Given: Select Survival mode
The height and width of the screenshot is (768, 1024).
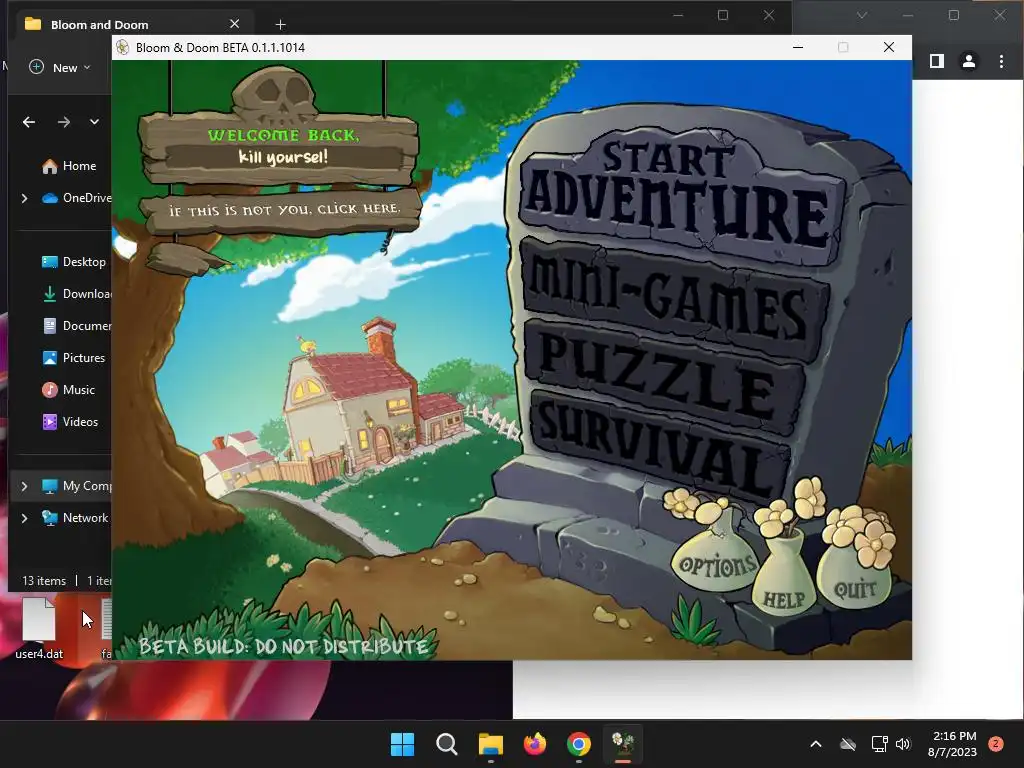Looking at the screenshot, I should tap(660, 447).
